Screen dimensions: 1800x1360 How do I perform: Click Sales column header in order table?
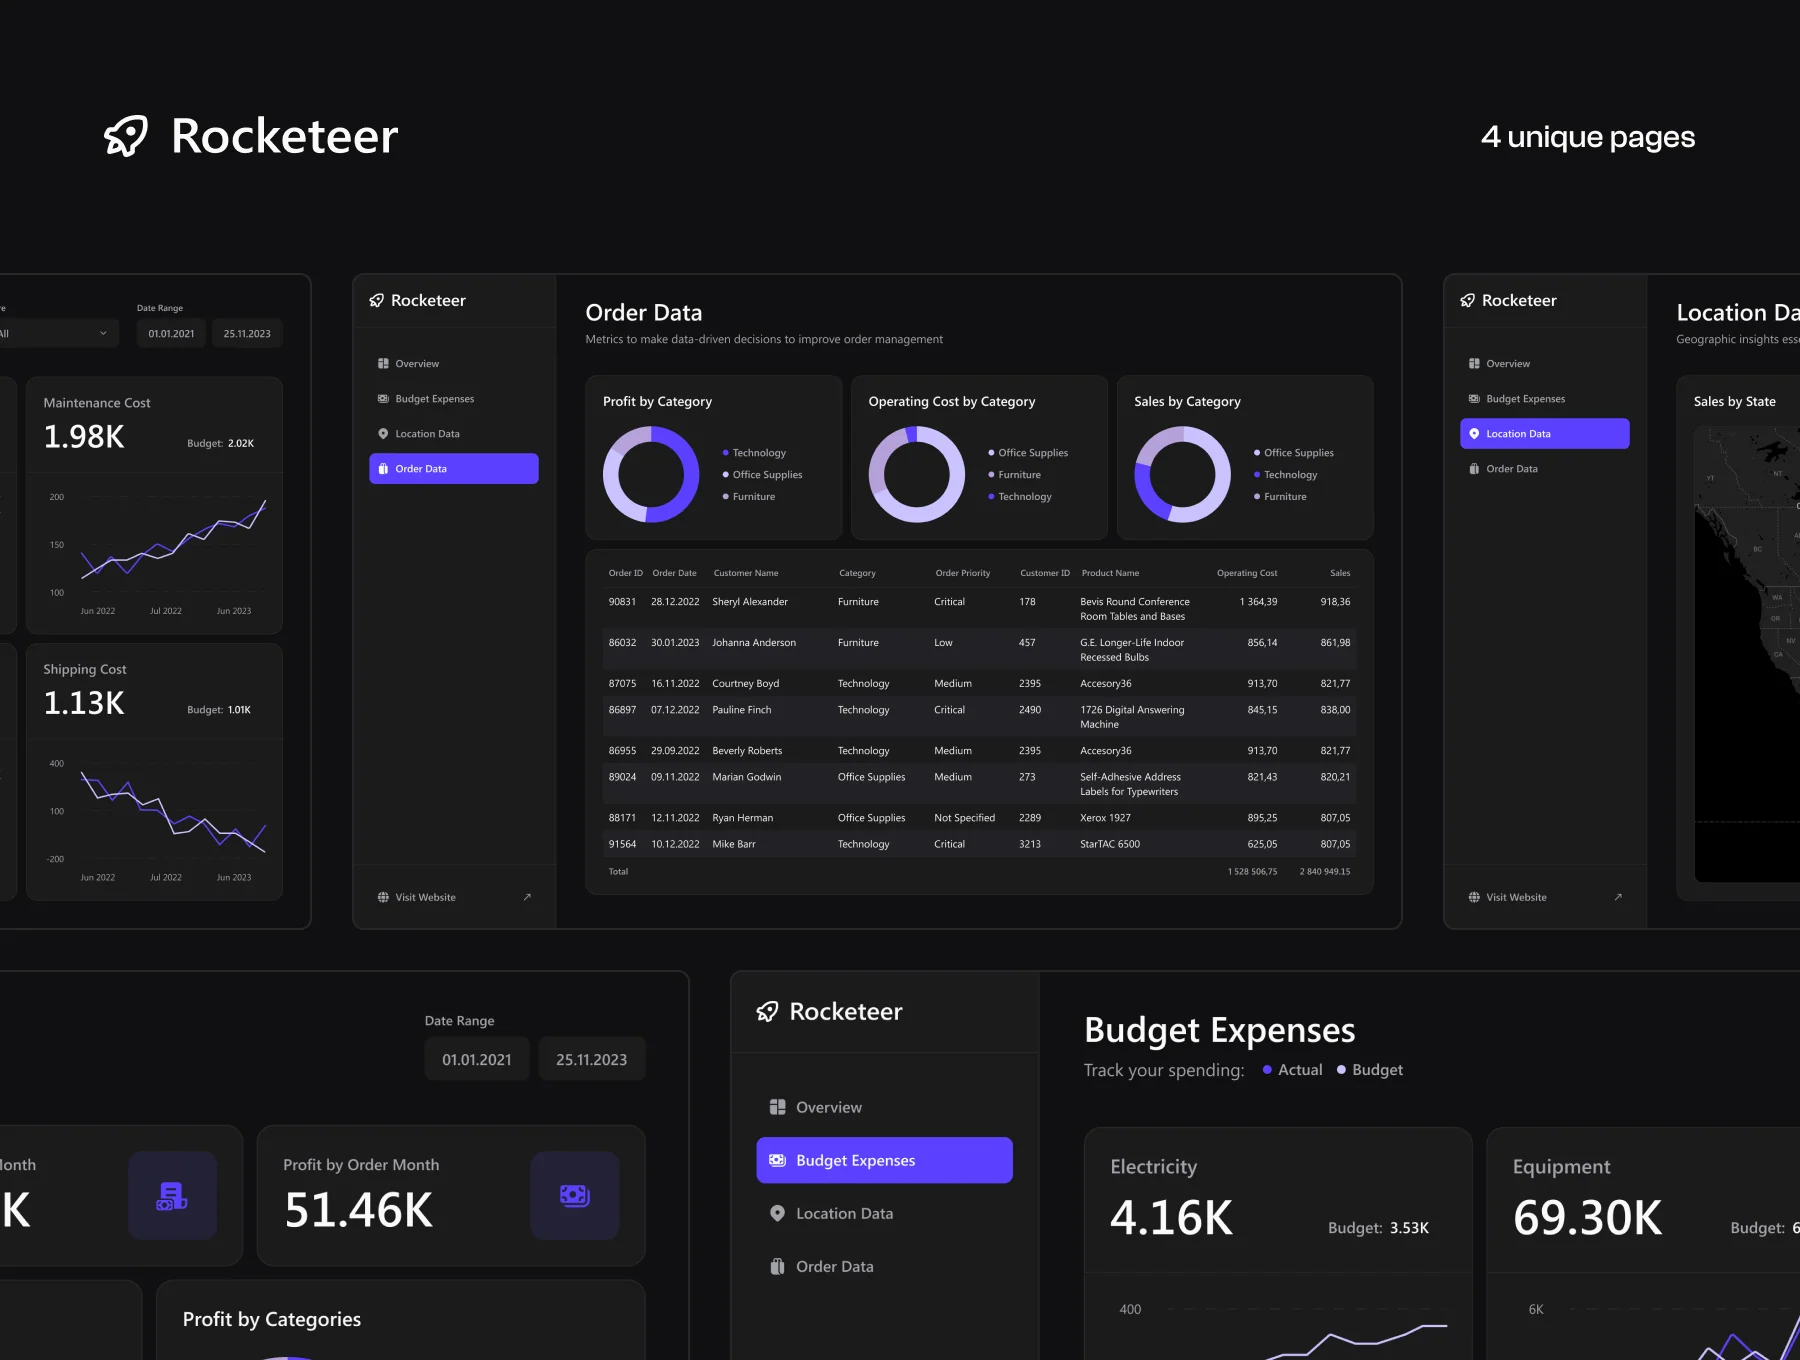coord(1340,574)
